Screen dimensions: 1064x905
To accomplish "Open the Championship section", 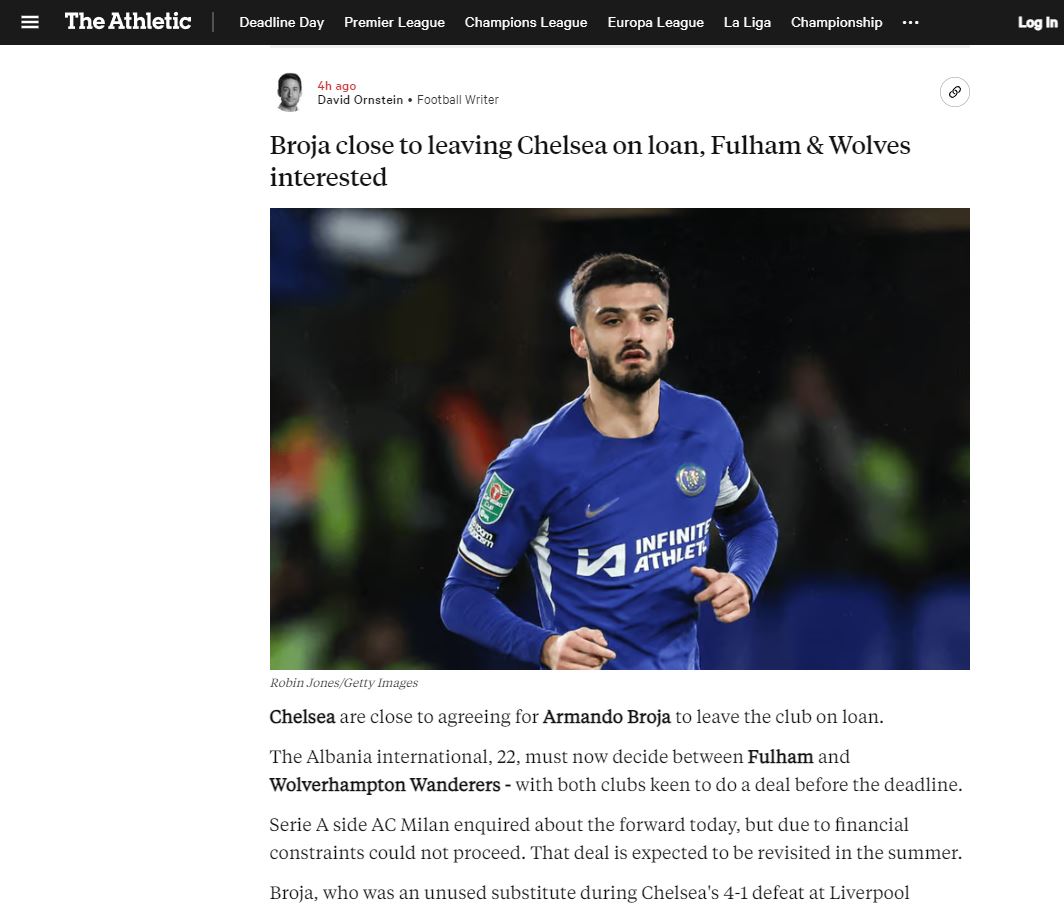I will [836, 22].
